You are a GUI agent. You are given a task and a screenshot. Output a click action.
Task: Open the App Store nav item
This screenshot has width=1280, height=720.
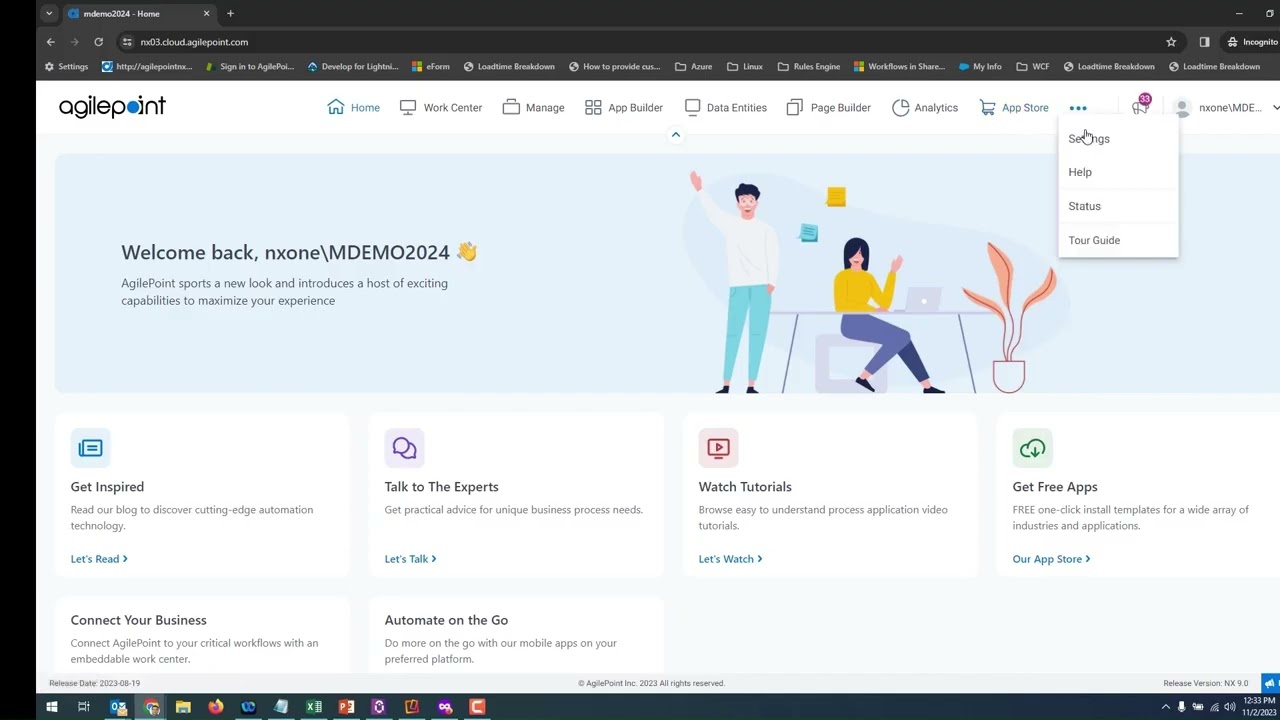coord(1014,107)
